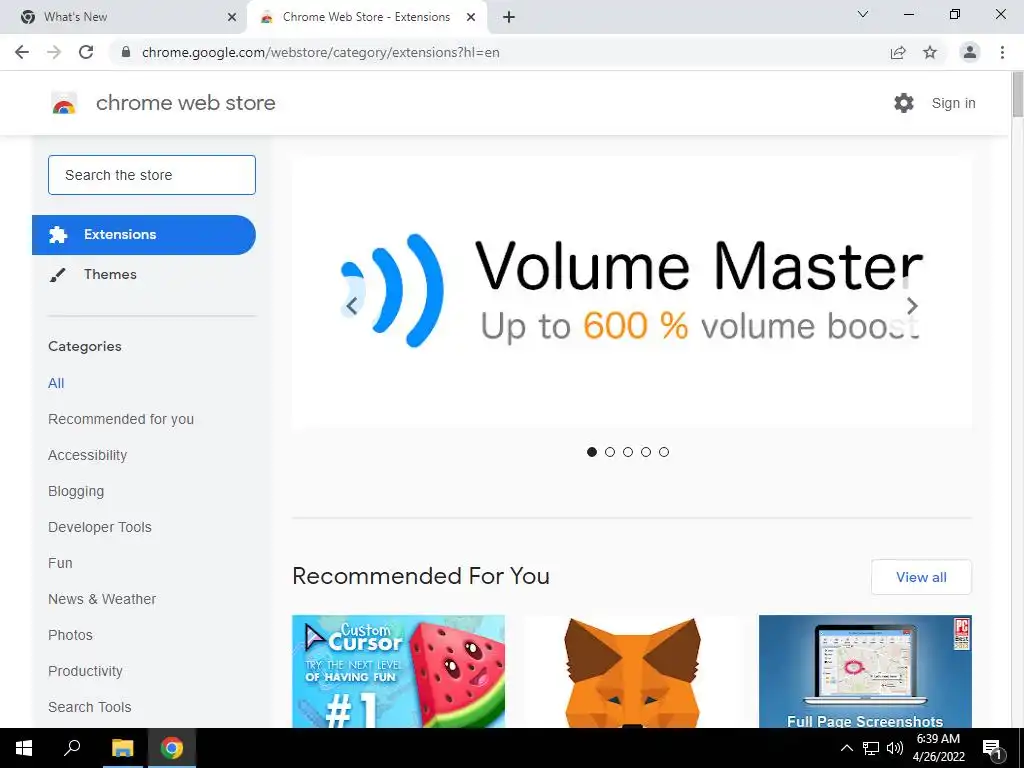Image resolution: width=1024 pixels, height=768 pixels.
Task: Open the Custom Cursor extension card
Action: point(398,671)
